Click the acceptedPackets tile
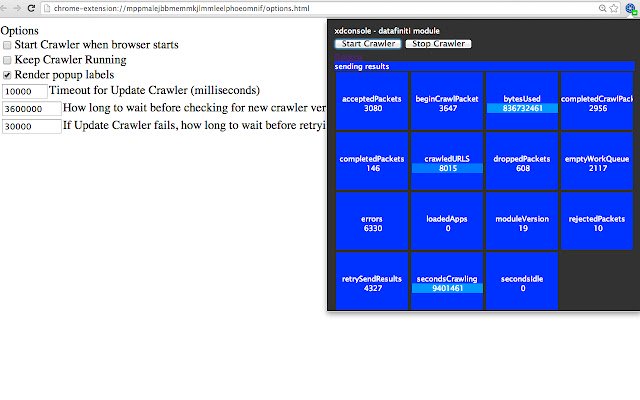Screen dimensions: 640x400 (372, 101)
